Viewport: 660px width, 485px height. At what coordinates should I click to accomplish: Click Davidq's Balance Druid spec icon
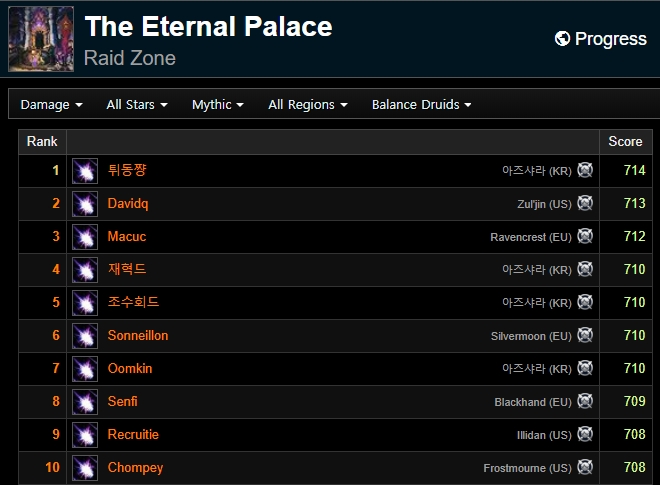click(85, 204)
